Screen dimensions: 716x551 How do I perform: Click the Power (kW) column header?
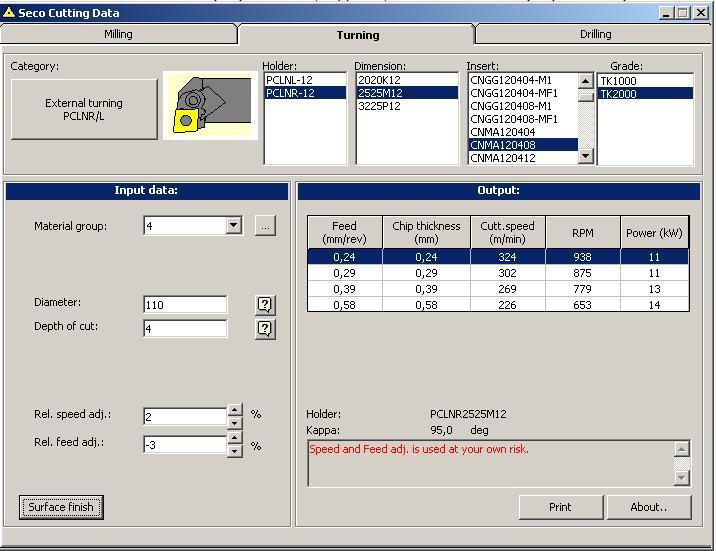tap(654, 232)
